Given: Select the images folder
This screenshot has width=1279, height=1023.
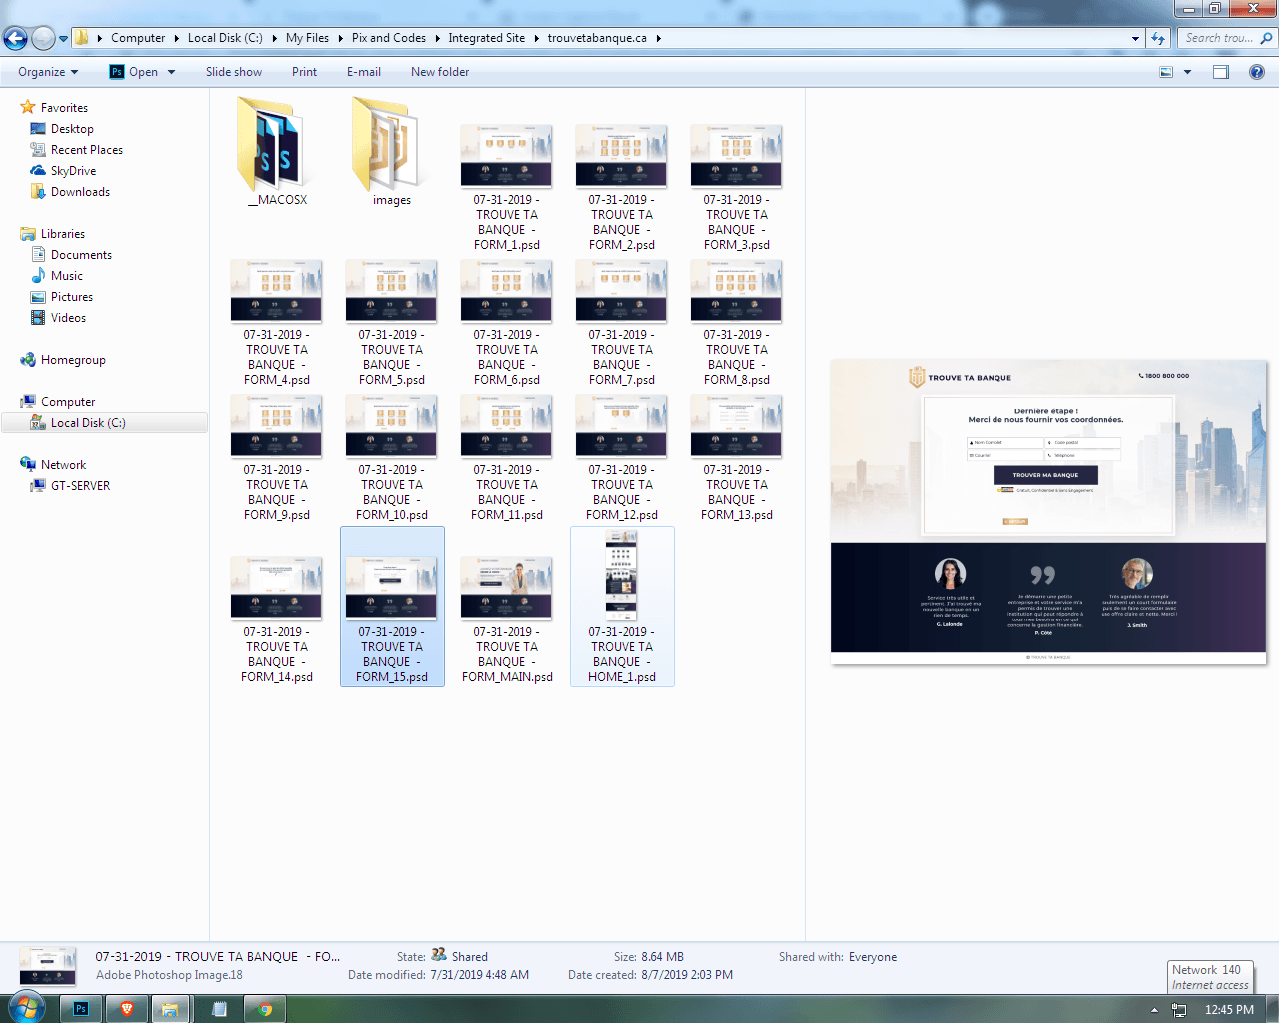Looking at the screenshot, I should tap(392, 150).
